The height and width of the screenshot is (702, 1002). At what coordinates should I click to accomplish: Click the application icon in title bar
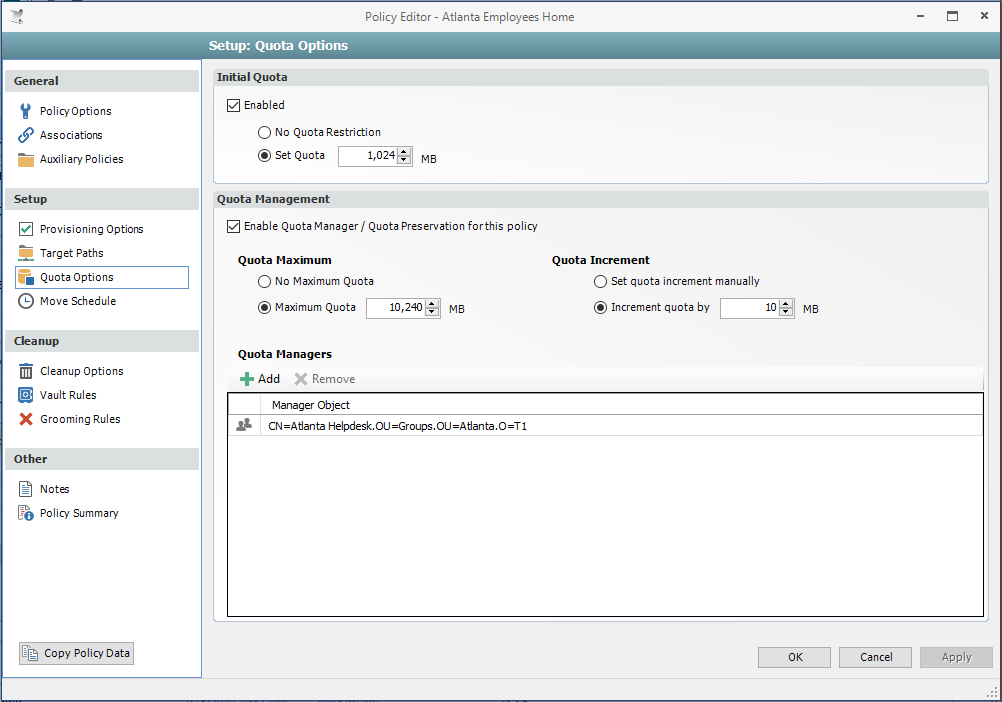click(17, 17)
